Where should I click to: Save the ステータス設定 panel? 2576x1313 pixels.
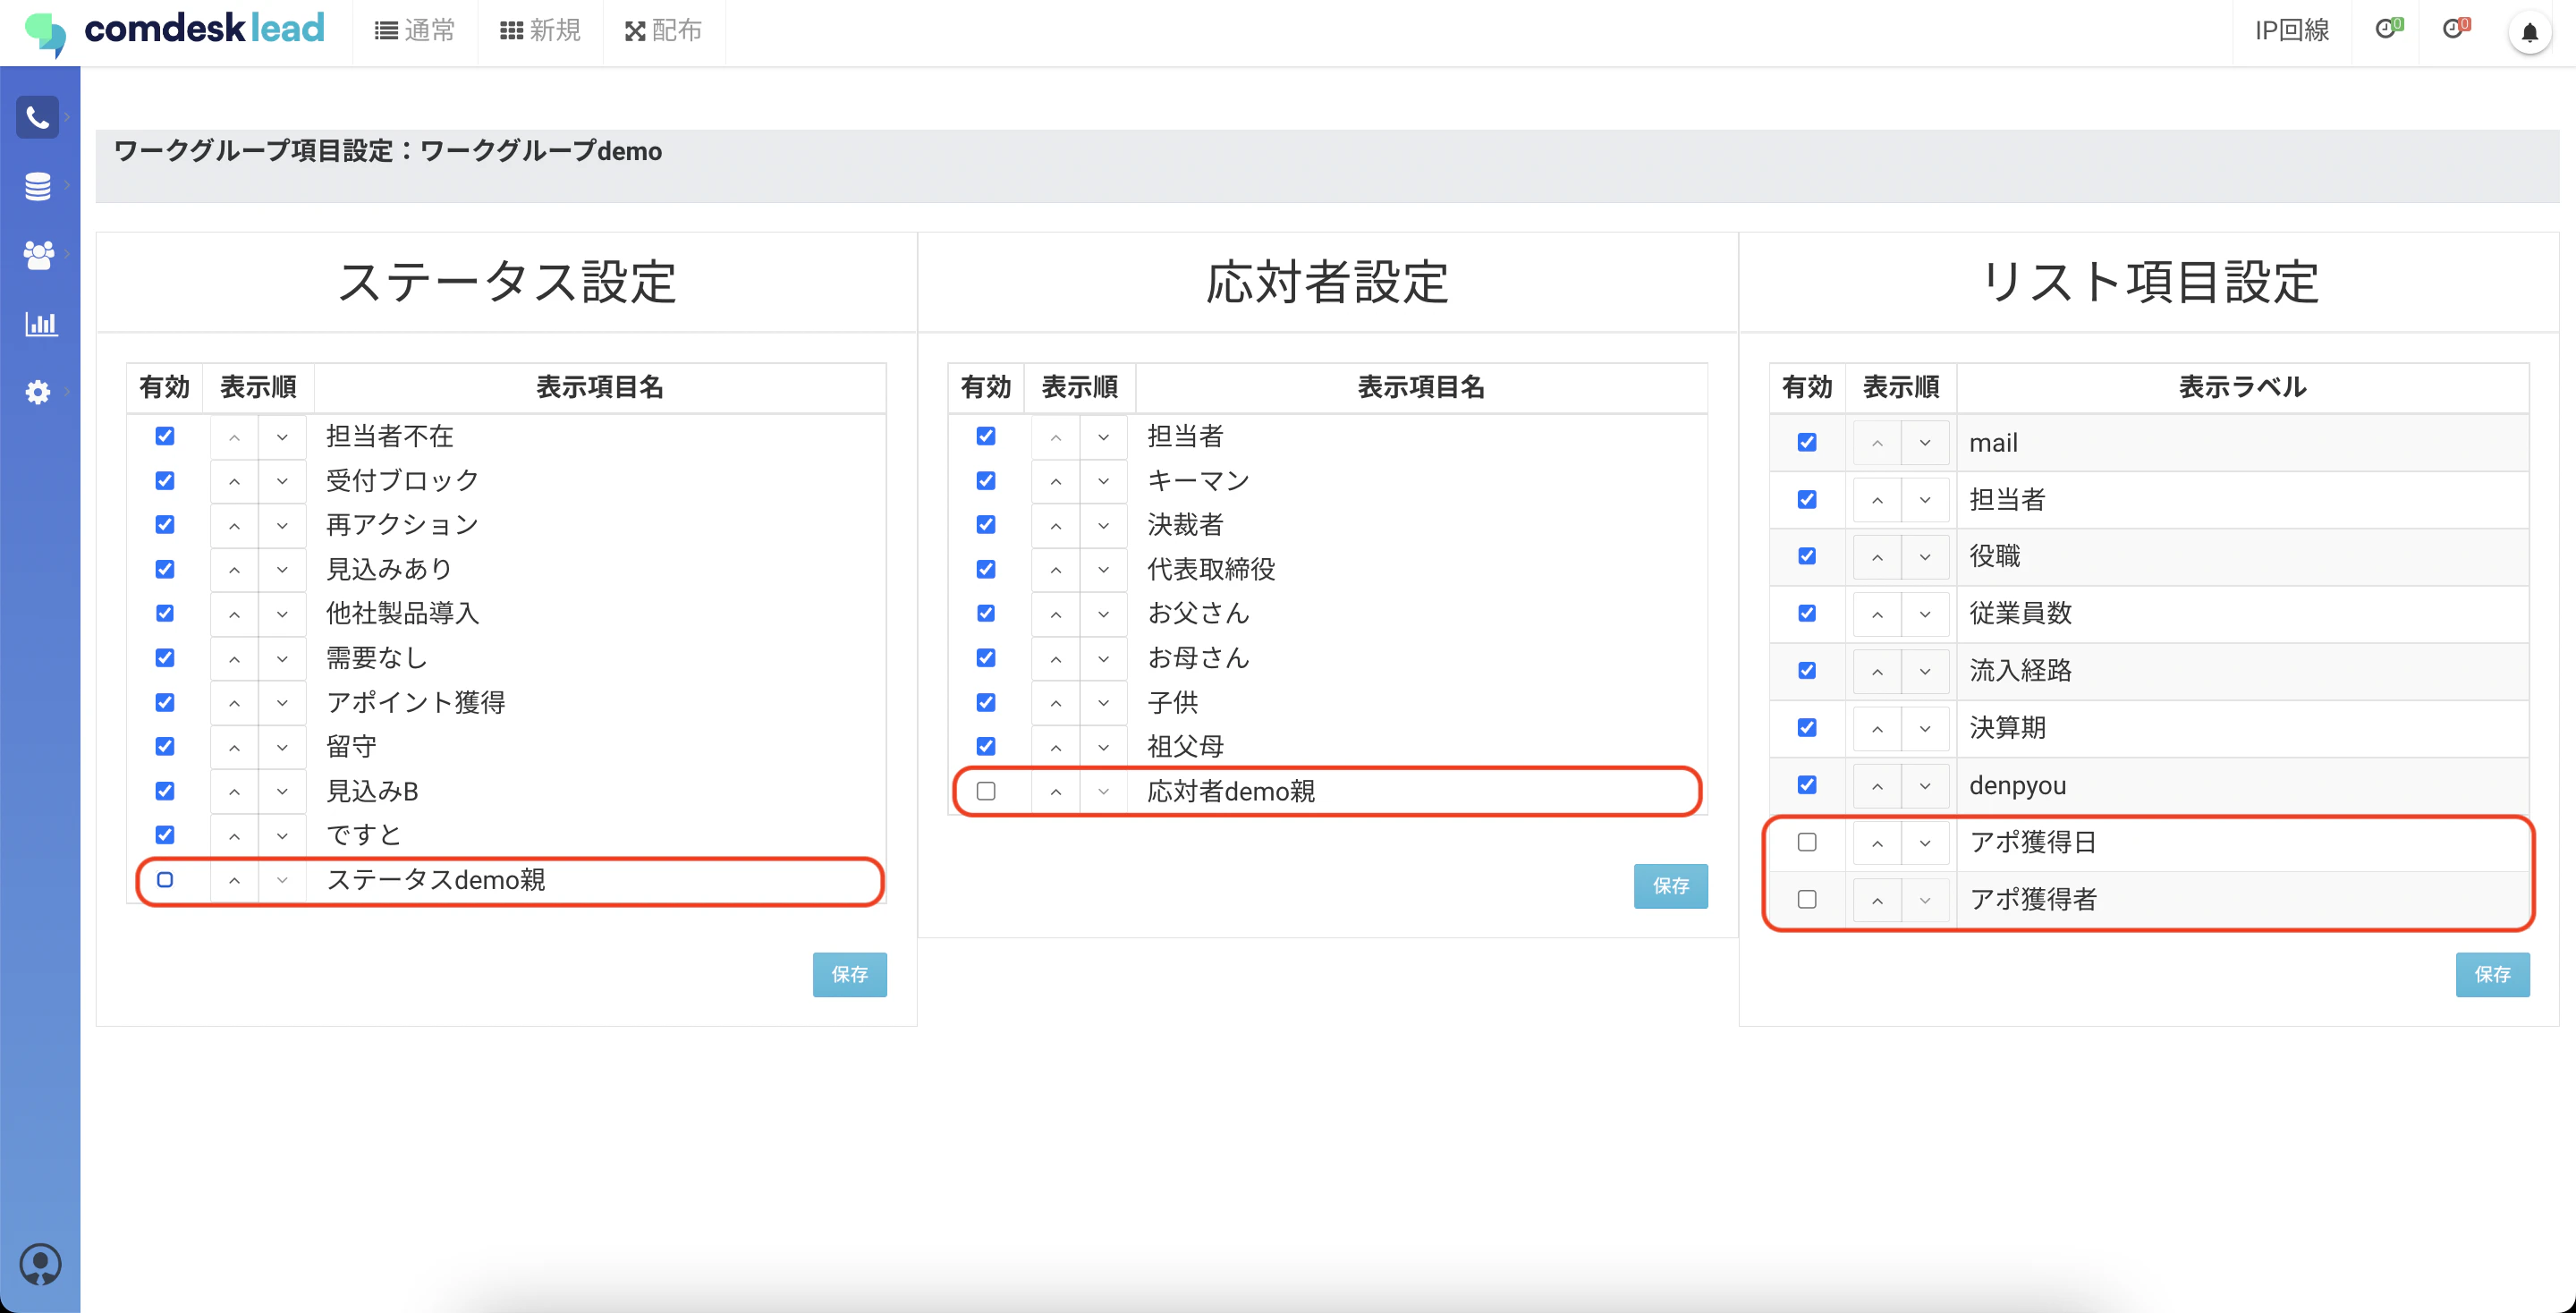click(849, 974)
